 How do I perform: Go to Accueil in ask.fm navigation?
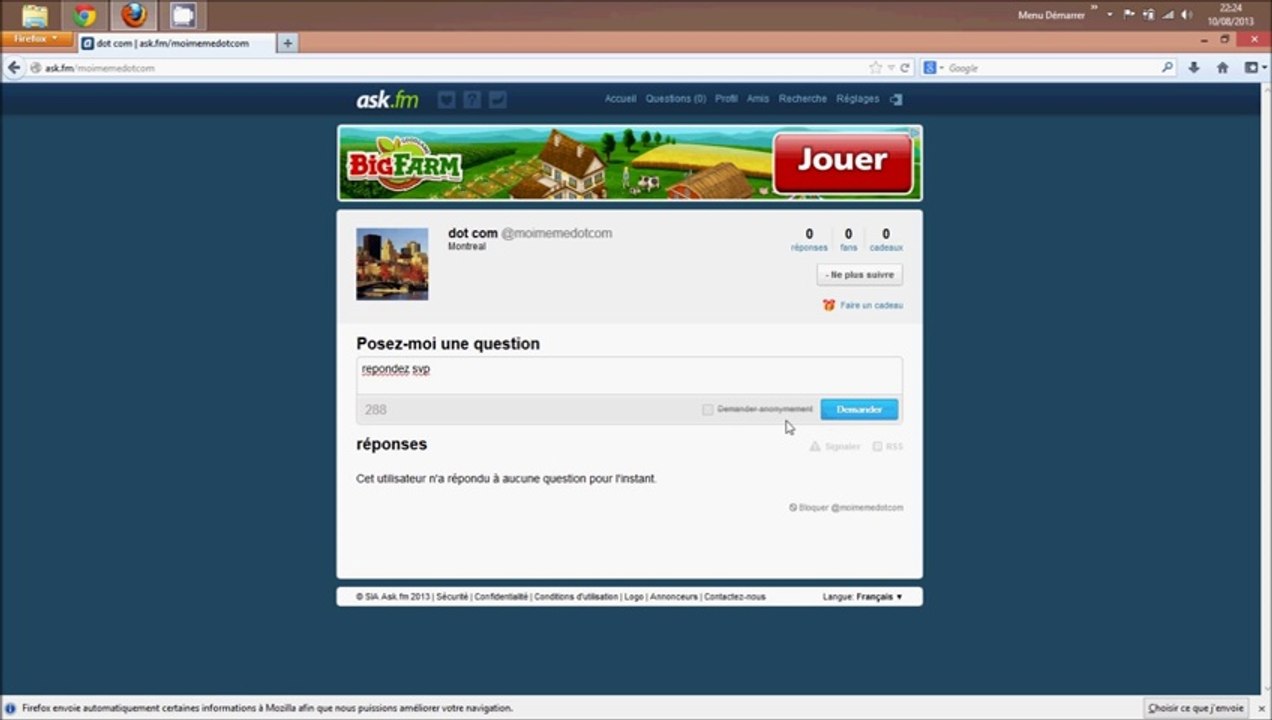click(620, 99)
